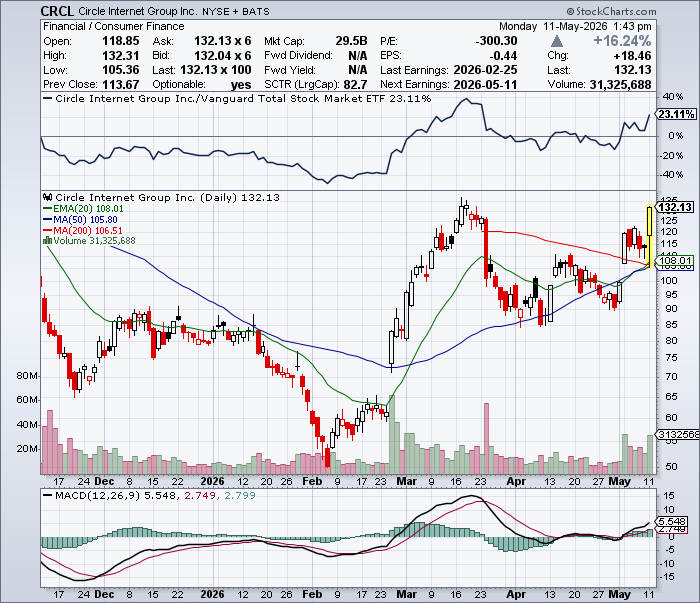Click the Volume value 31,325,688 in header
Screen dimensions: 700x603
(x=620, y=84)
